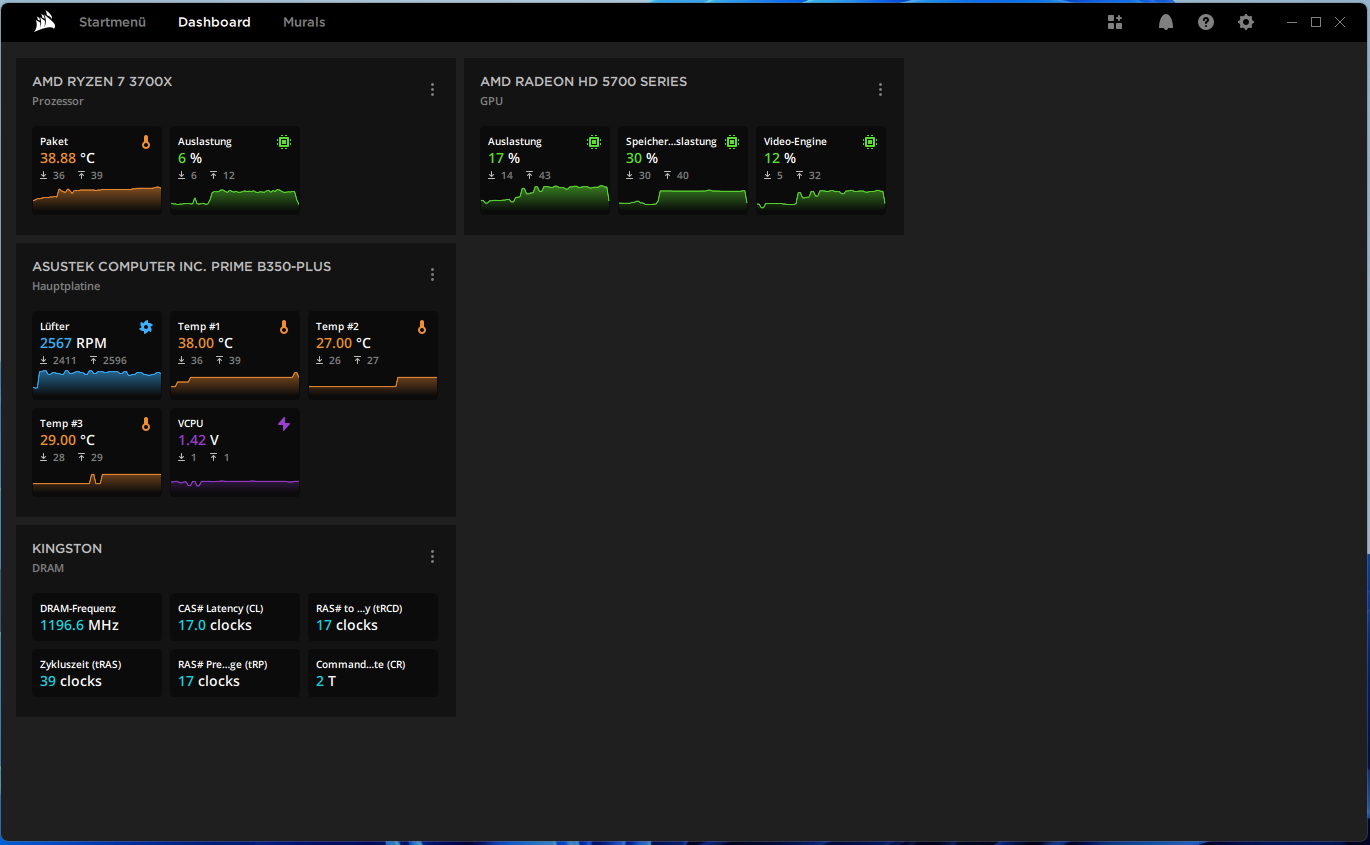This screenshot has height=845, width=1370.
Task: Click the GPU Auslastung usage graph
Action: pos(545,198)
